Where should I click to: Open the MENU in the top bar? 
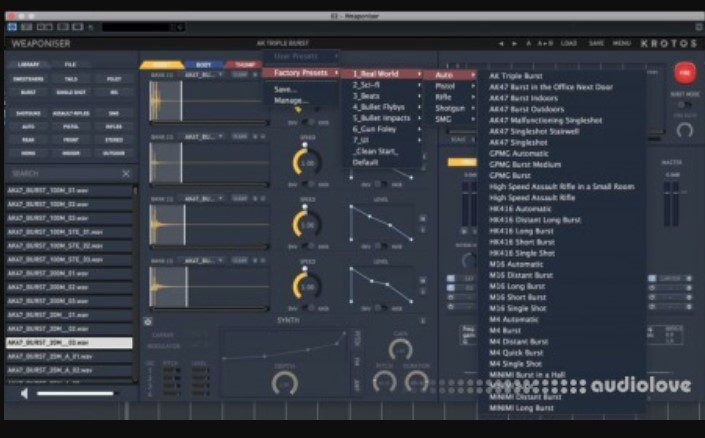(622, 44)
